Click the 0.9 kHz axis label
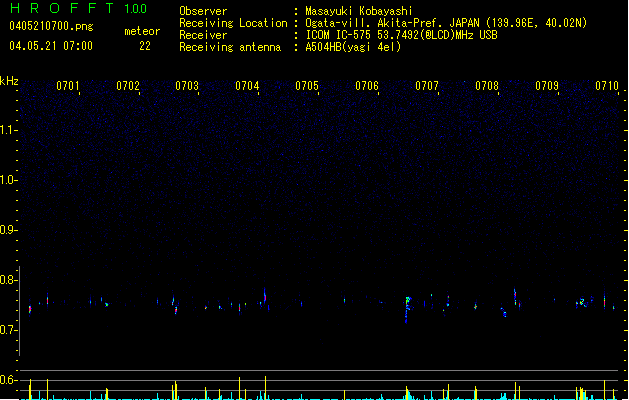The width and height of the screenshot is (629, 400). click(x=8, y=230)
